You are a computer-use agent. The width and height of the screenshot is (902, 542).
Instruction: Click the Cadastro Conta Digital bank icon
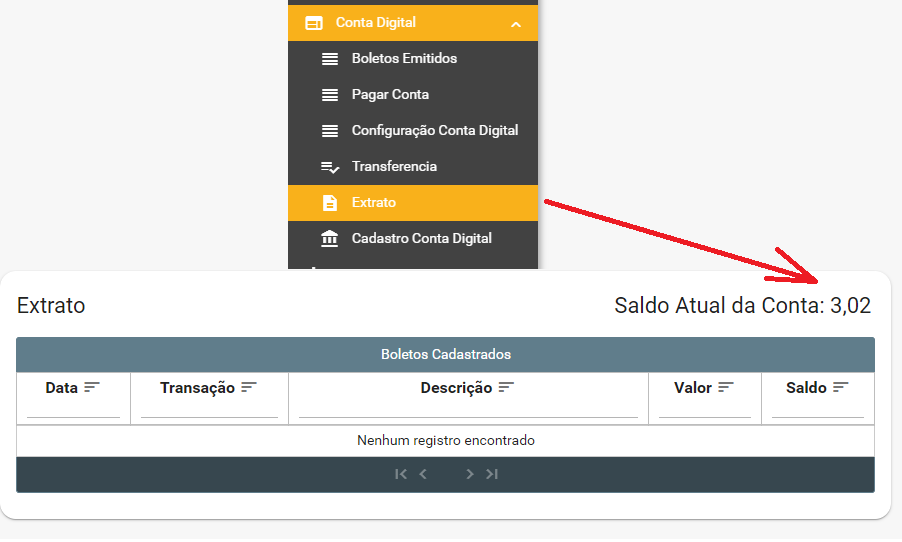coord(330,239)
